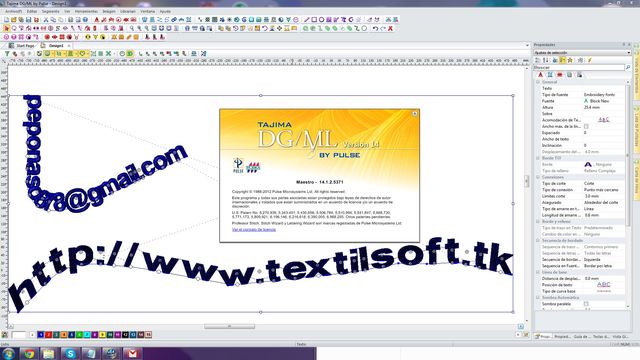Open the Ventana menu
Viewport: 640px width, 360px height.
[x=147, y=11]
